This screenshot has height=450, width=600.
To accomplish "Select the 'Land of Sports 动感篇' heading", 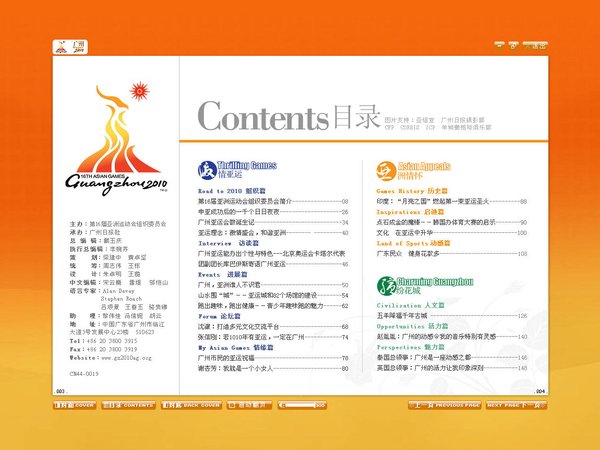I will tap(413, 243).
